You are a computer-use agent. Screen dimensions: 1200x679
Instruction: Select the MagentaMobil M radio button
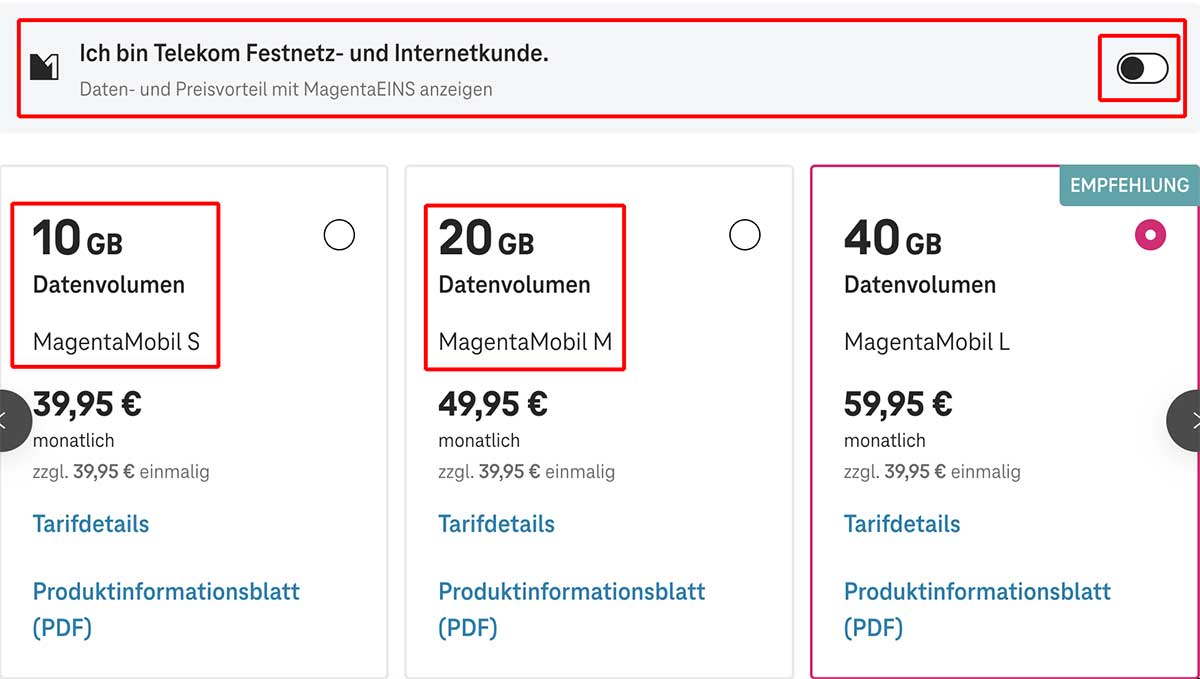point(745,236)
